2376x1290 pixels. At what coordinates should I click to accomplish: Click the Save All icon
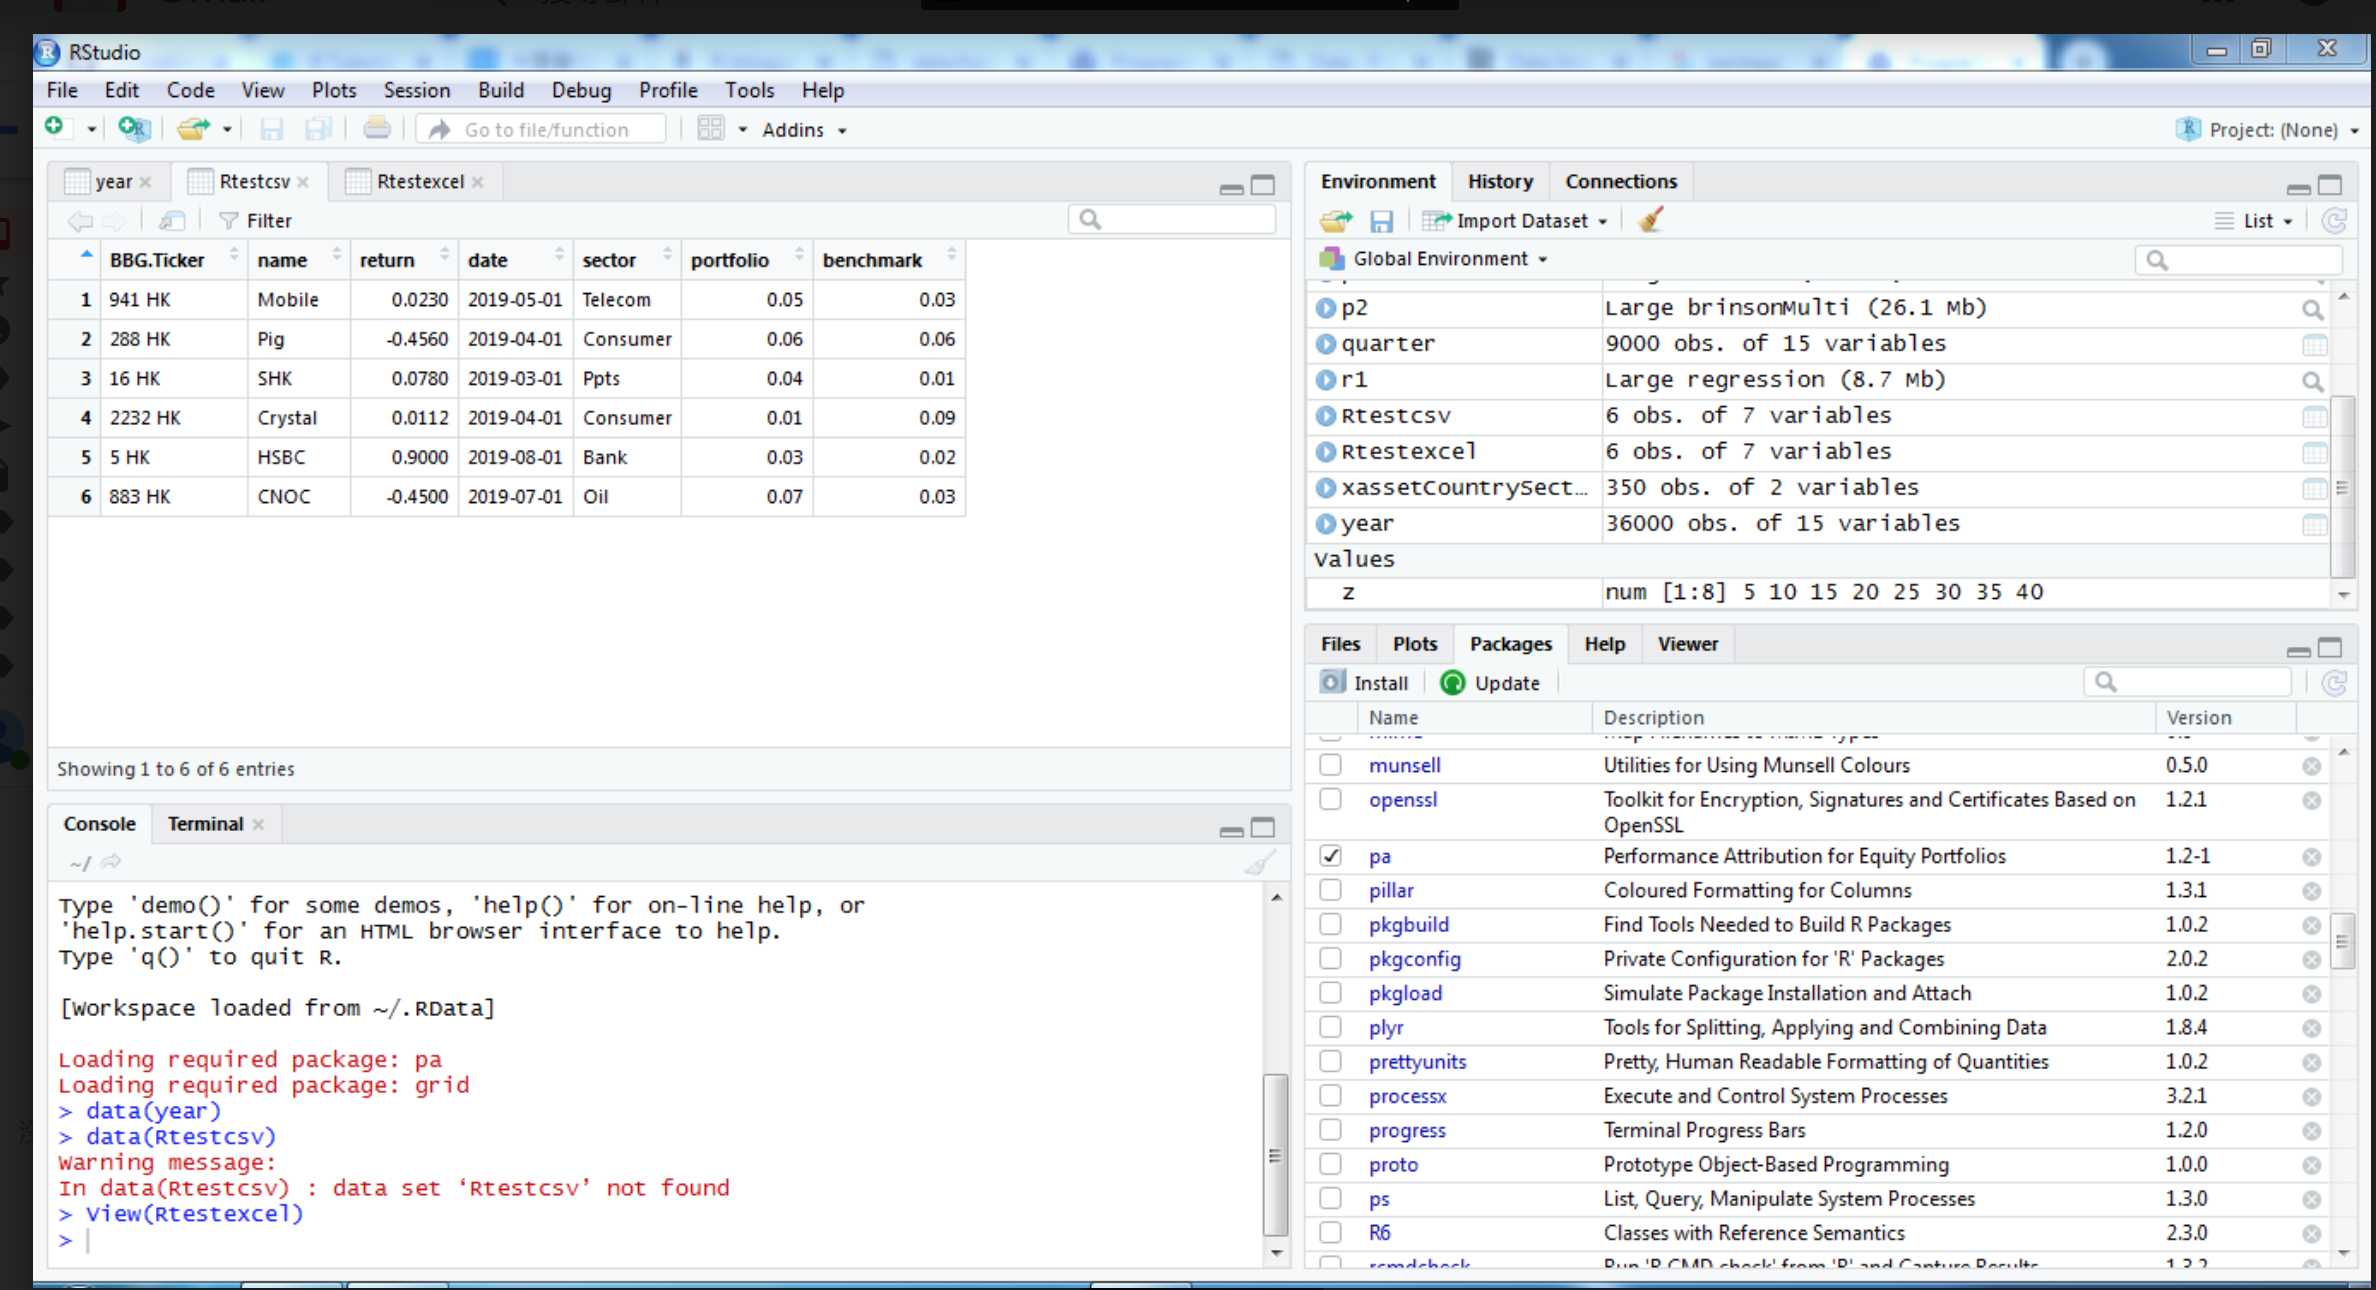318,129
